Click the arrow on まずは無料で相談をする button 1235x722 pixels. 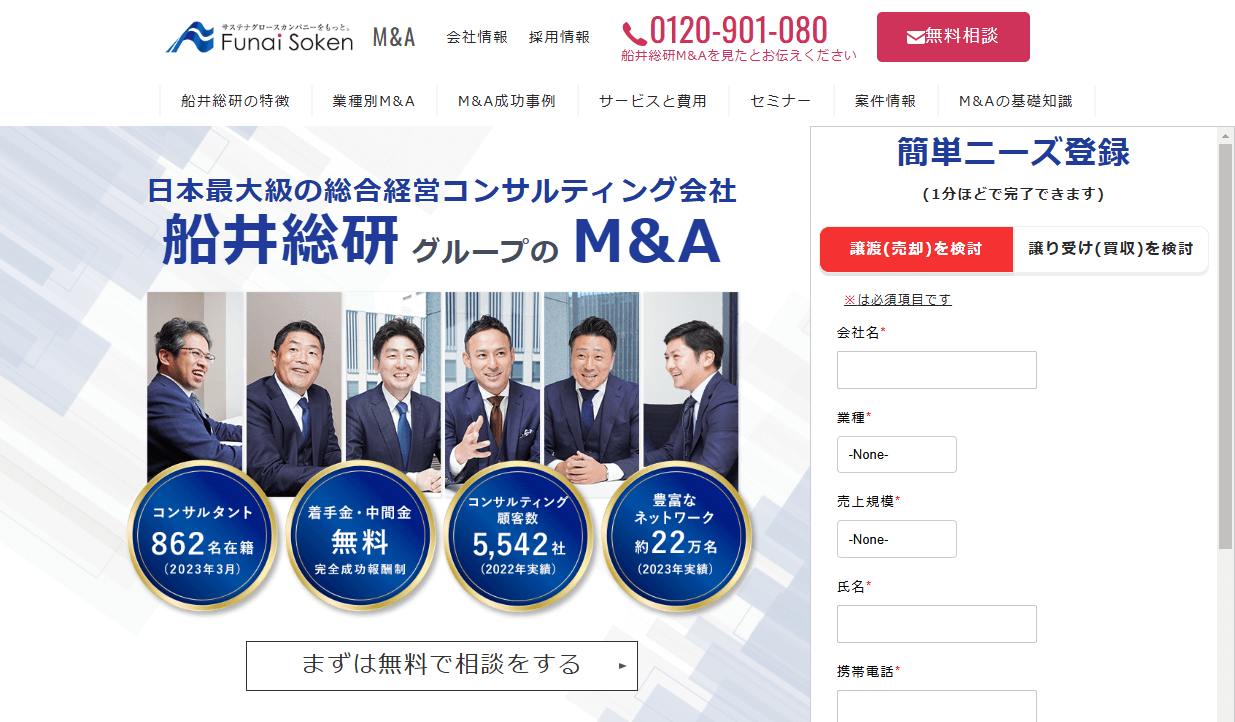coord(622,665)
